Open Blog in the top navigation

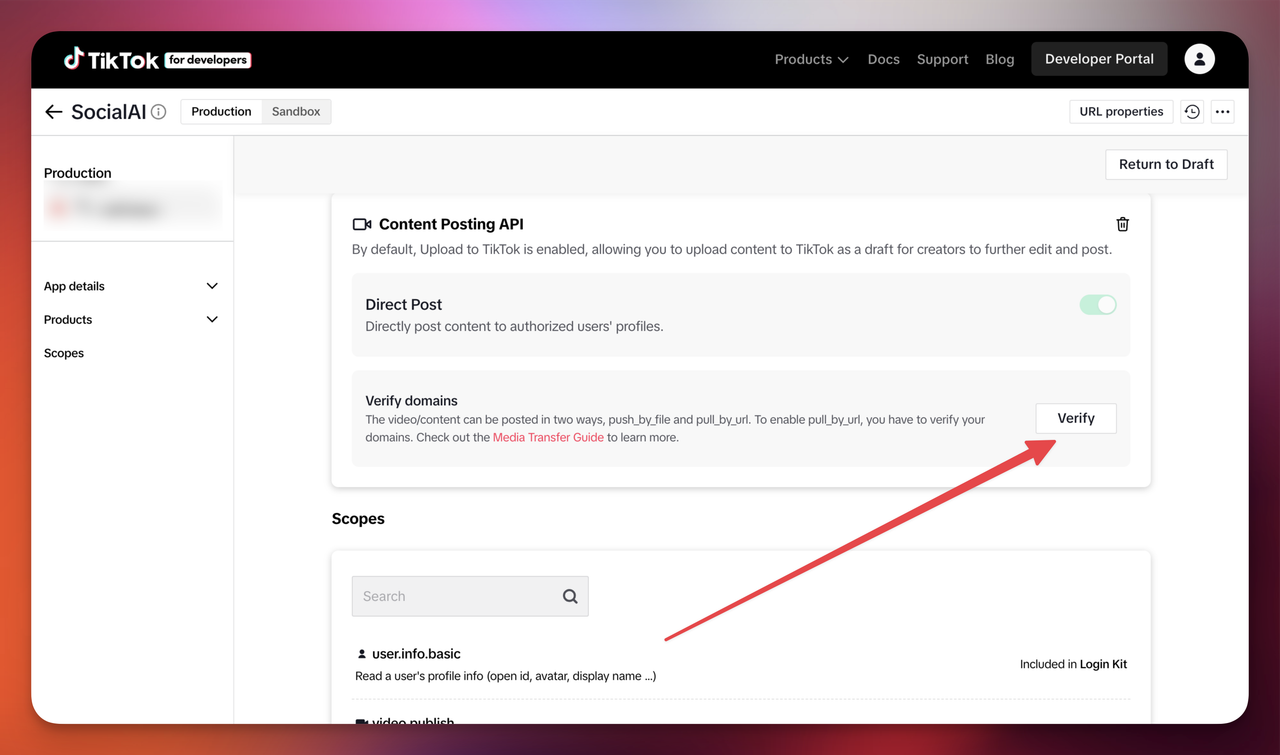(x=999, y=59)
